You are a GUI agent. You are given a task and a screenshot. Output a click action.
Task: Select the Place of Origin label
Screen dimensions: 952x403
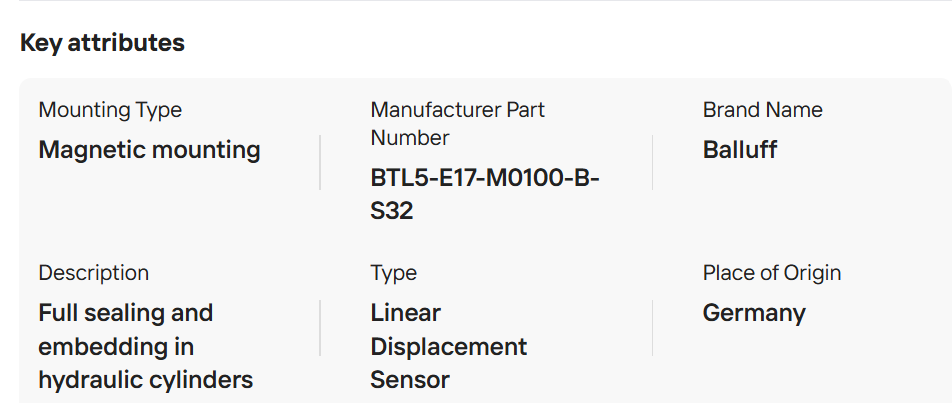click(x=772, y=273)
